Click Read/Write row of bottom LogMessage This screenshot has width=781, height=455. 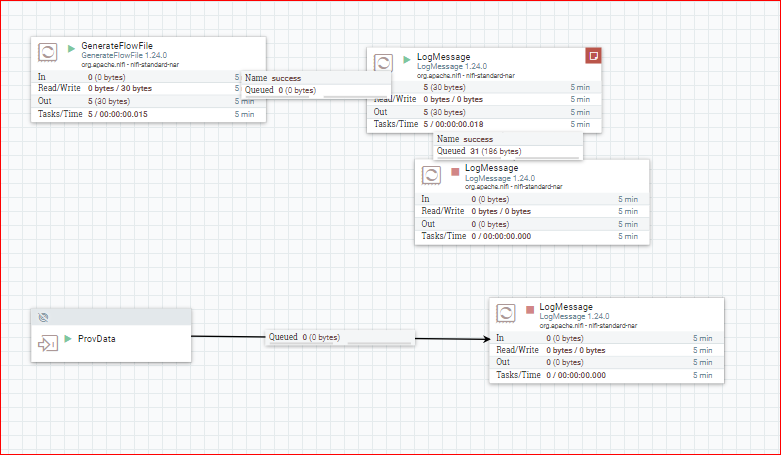[x=607, y=350]
